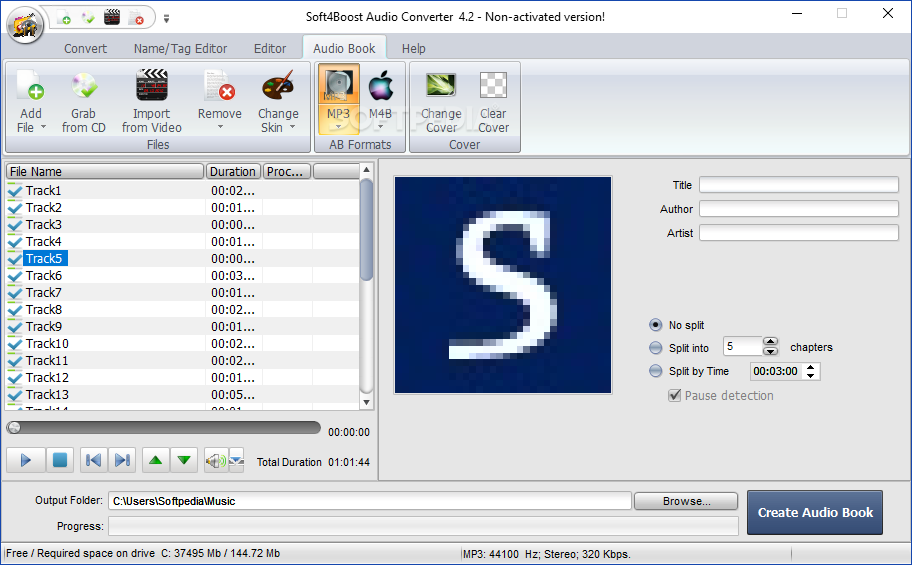Click the quick-access Add File icon
This screenshot has width=912, height=565.
click(x=64, y=17)
